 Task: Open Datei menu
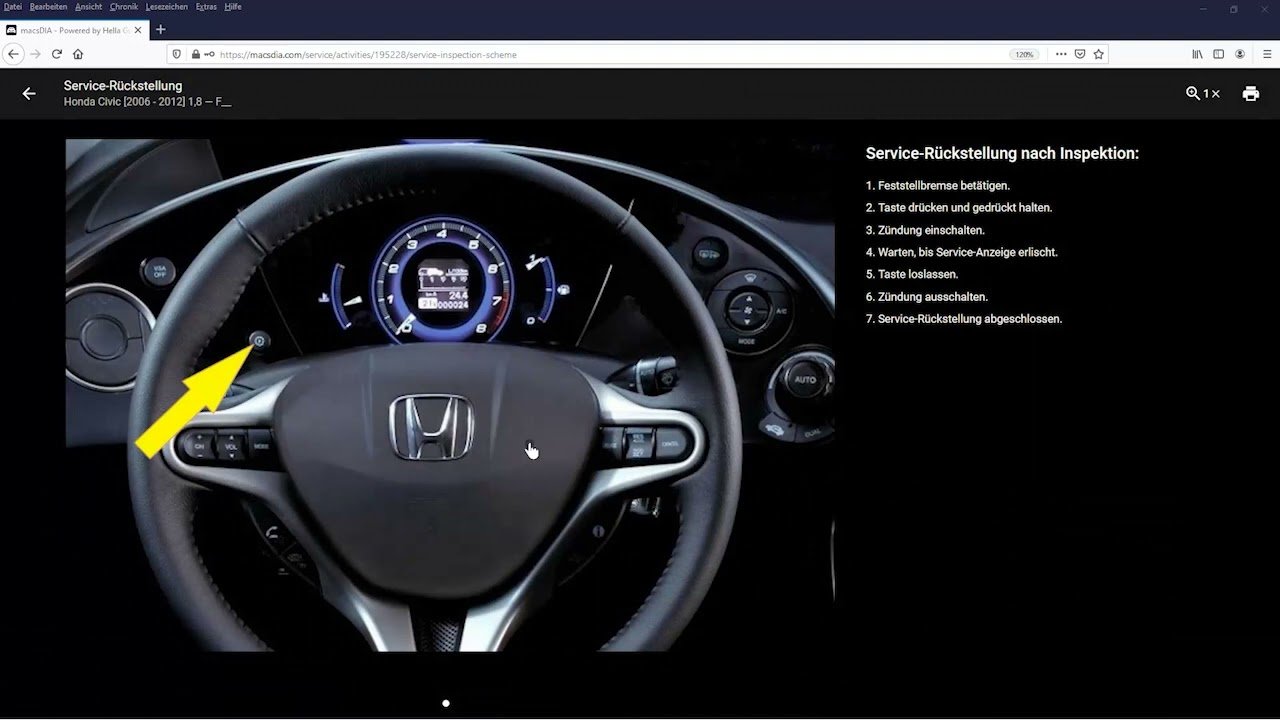[13, 7]
